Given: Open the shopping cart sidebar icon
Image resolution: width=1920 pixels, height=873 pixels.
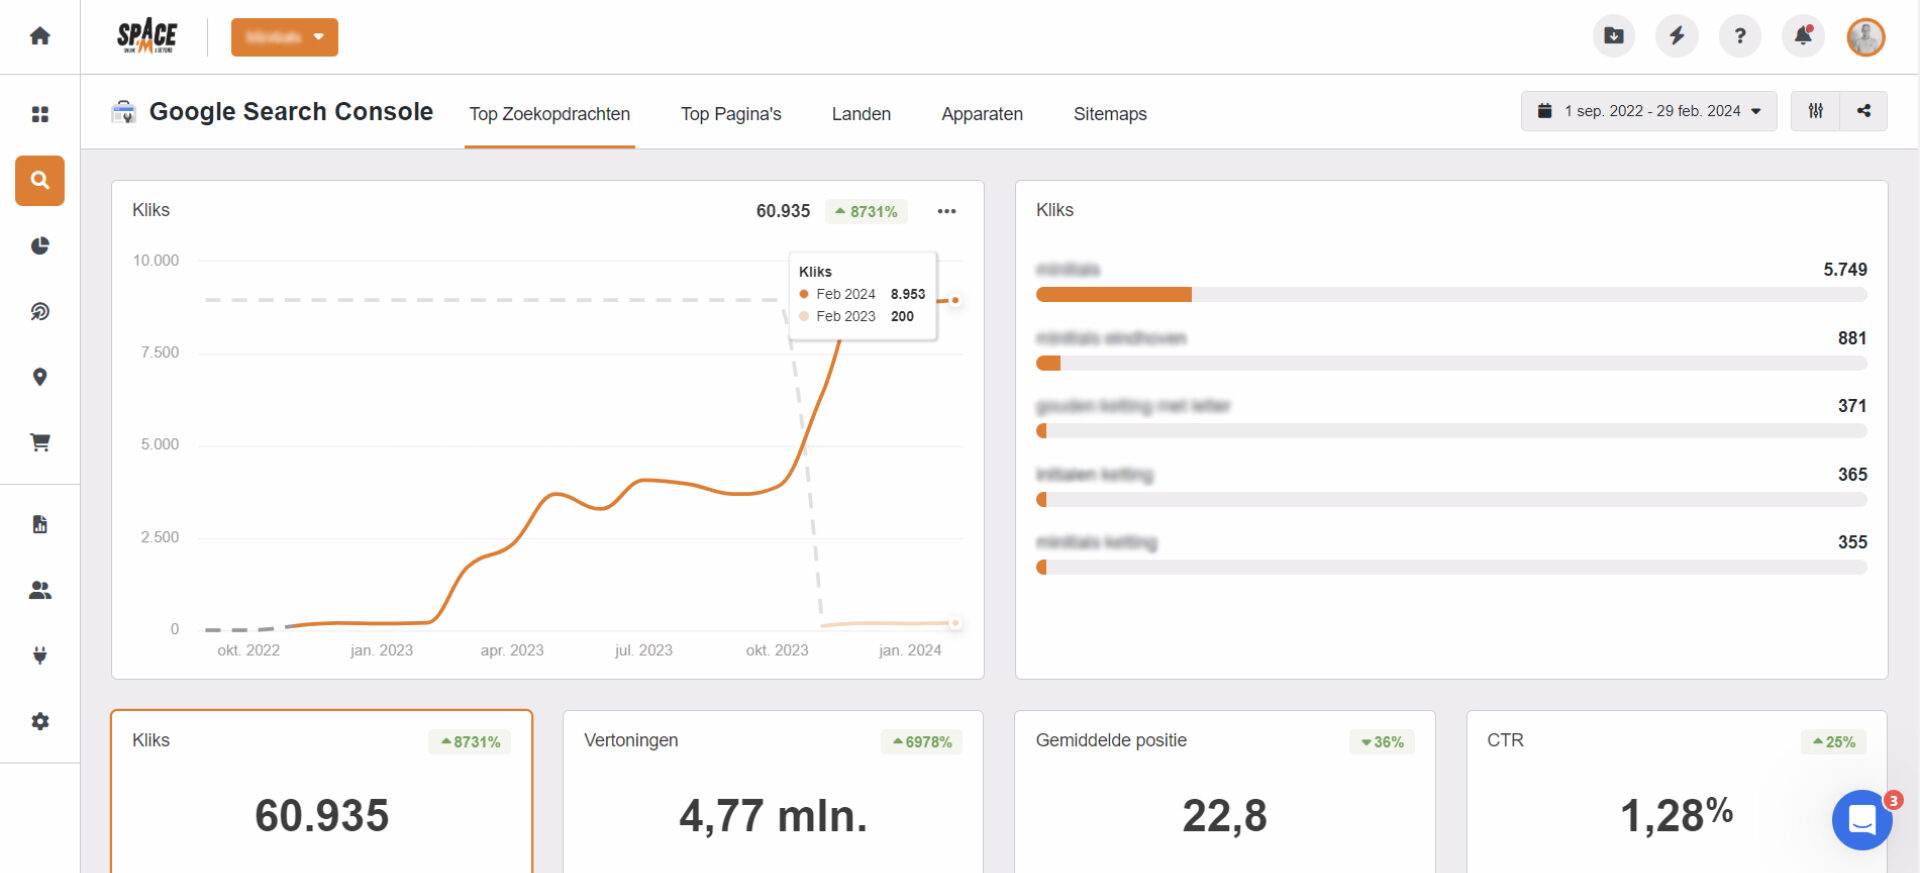Looking at the screenshot, I should pos(40,442).
